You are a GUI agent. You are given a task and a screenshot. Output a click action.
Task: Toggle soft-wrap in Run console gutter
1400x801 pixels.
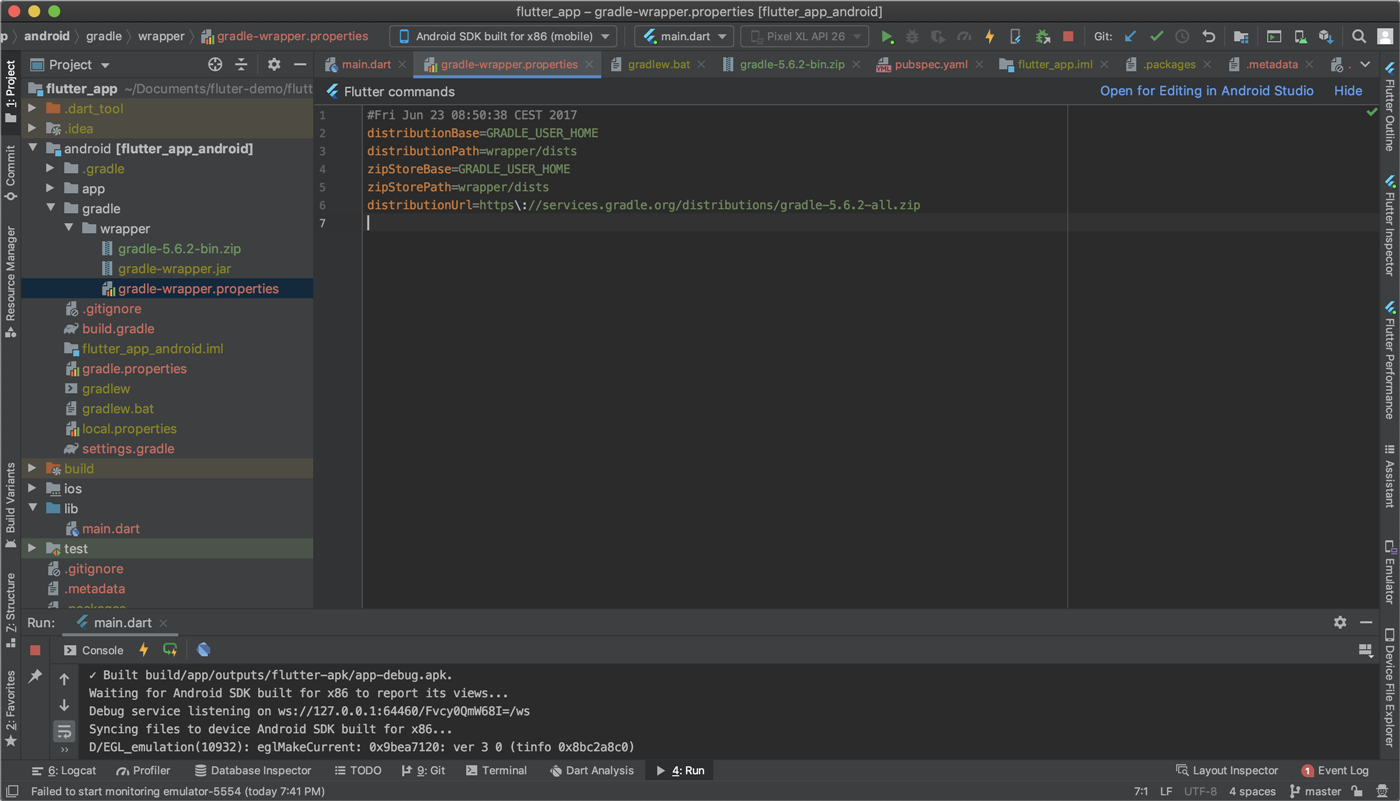click(x=64, y=731)
